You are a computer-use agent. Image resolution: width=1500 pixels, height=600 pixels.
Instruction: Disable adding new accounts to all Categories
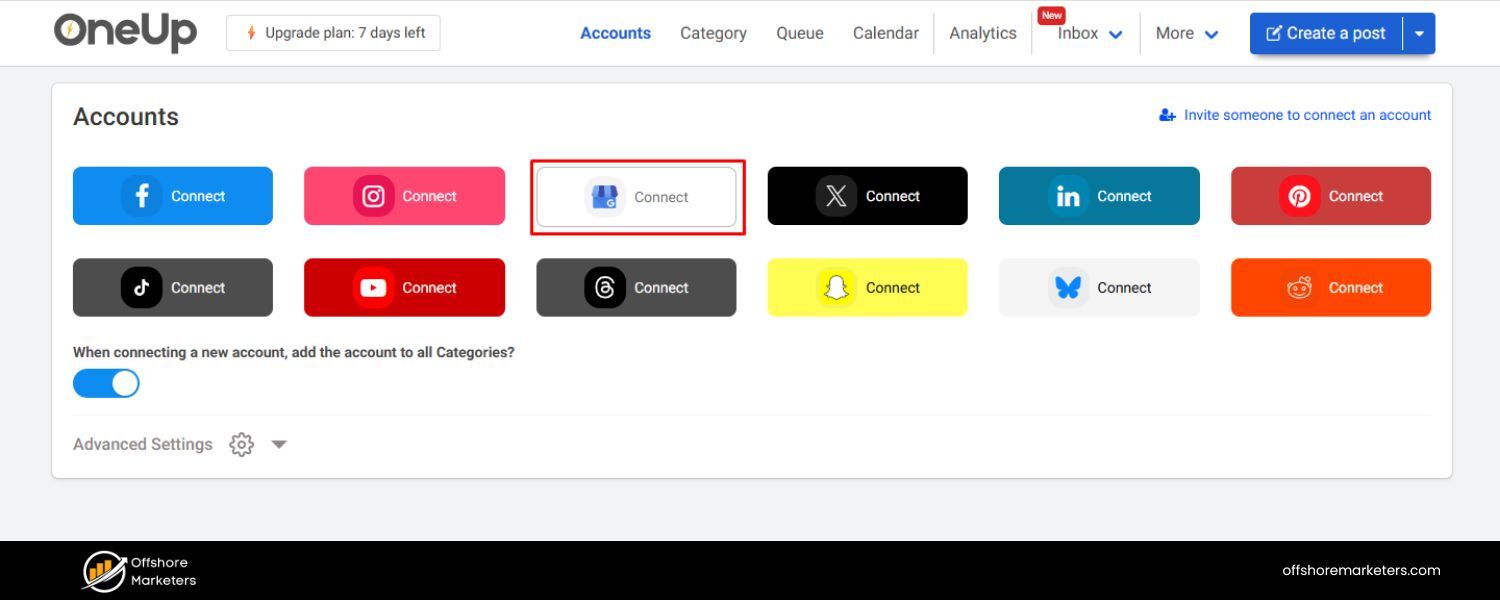(106, 383)
